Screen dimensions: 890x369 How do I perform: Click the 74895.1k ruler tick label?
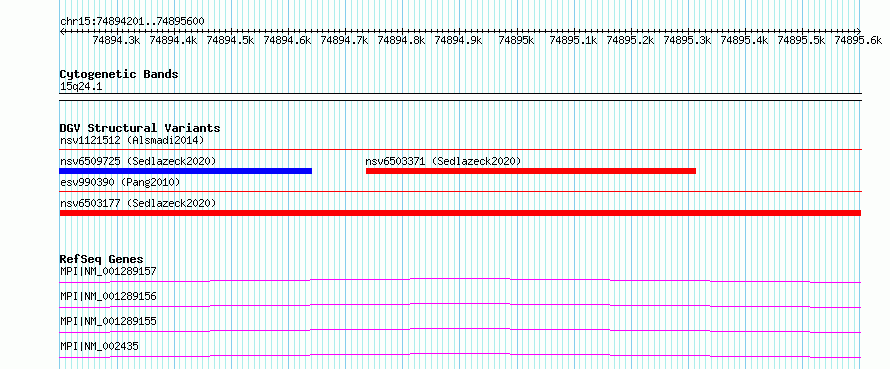coord(574,40)
